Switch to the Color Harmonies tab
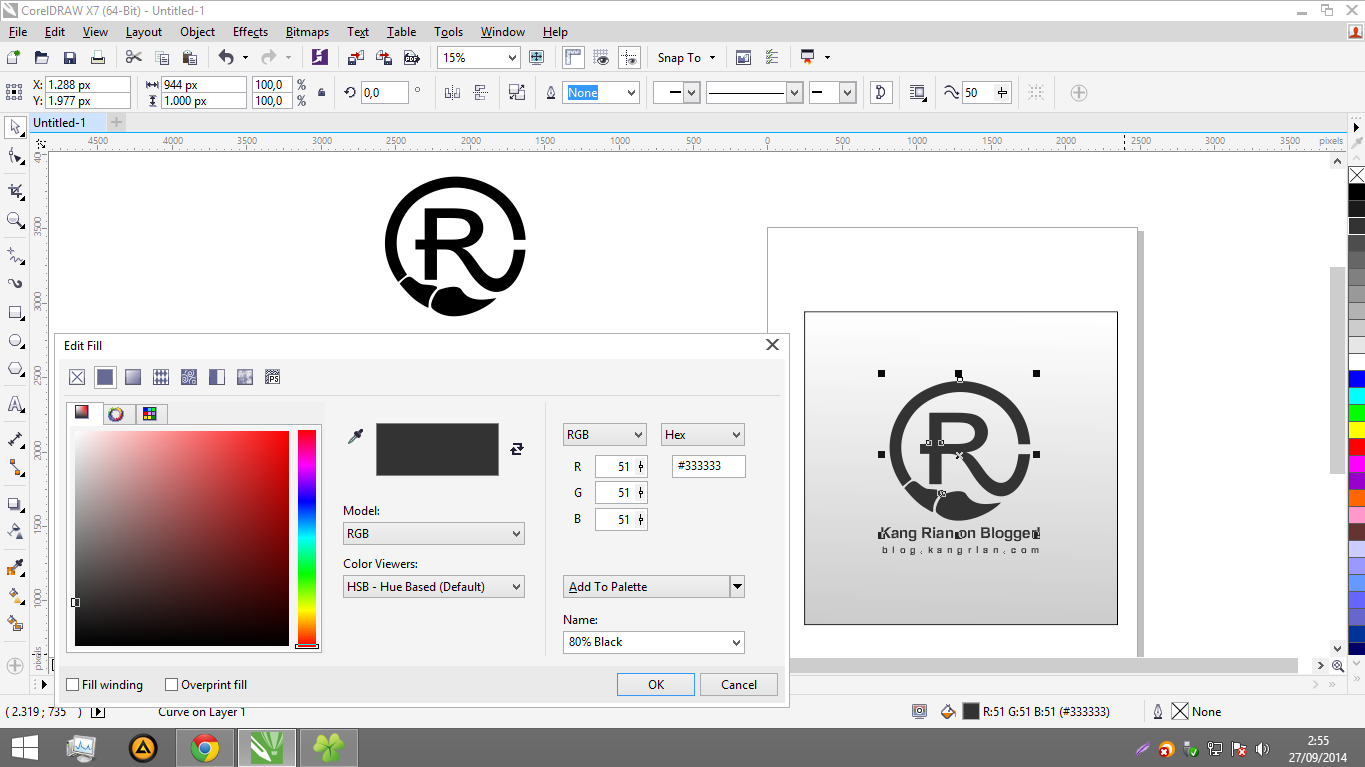 click(116, 414)
